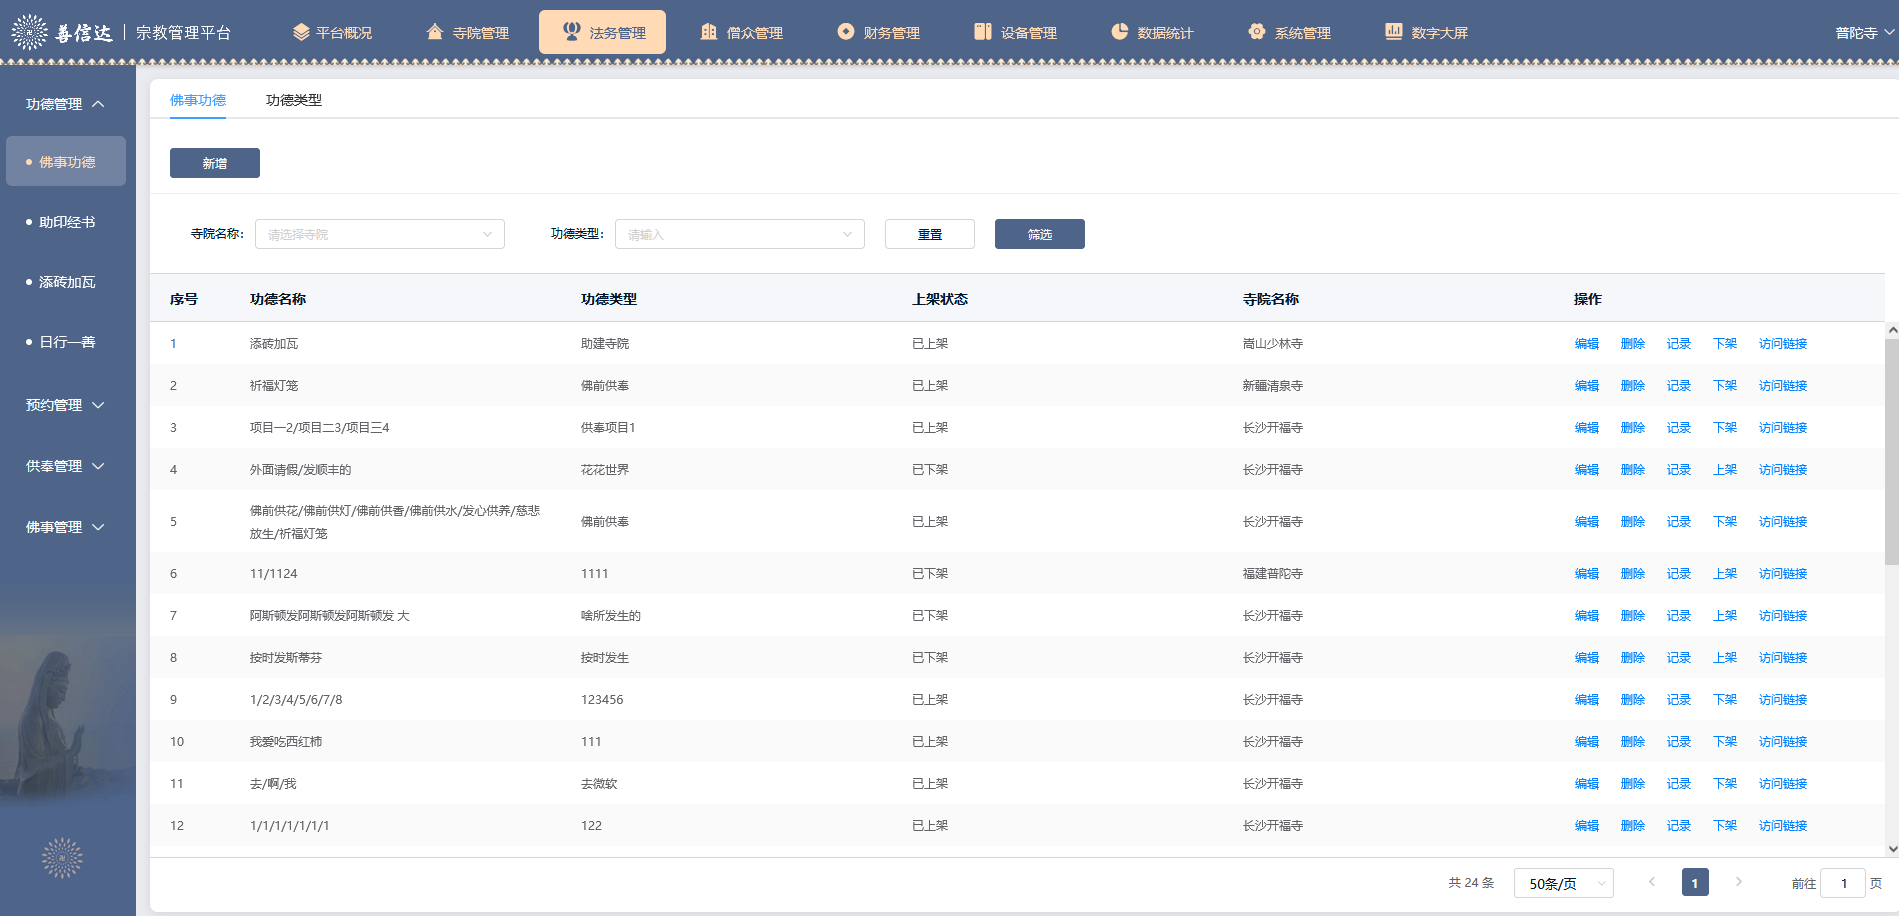Viewport: 1899px width, 916px height.
Task: Click the 僧众管理 building icon
Action: [x=709, y=32]
